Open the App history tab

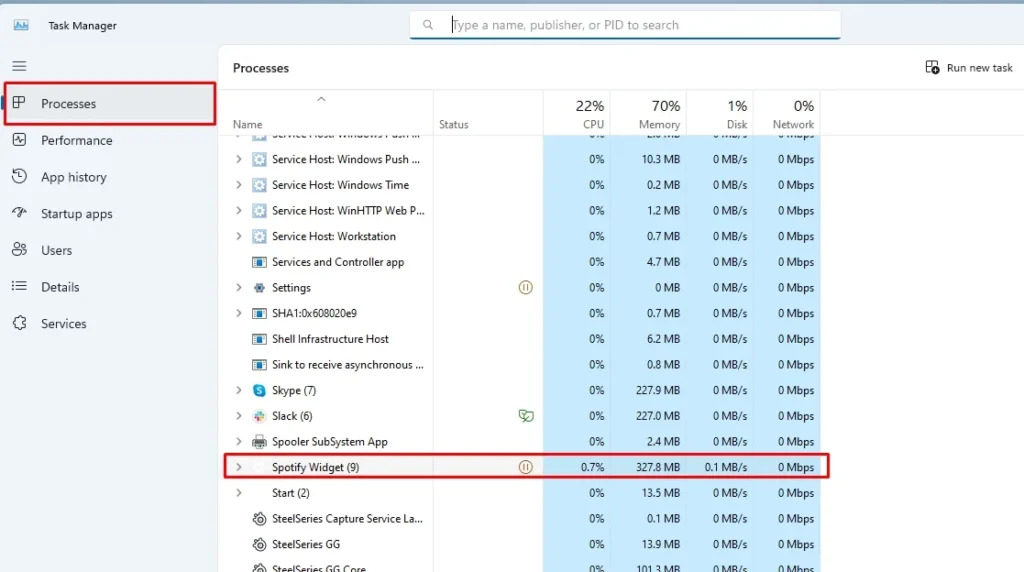110,176
